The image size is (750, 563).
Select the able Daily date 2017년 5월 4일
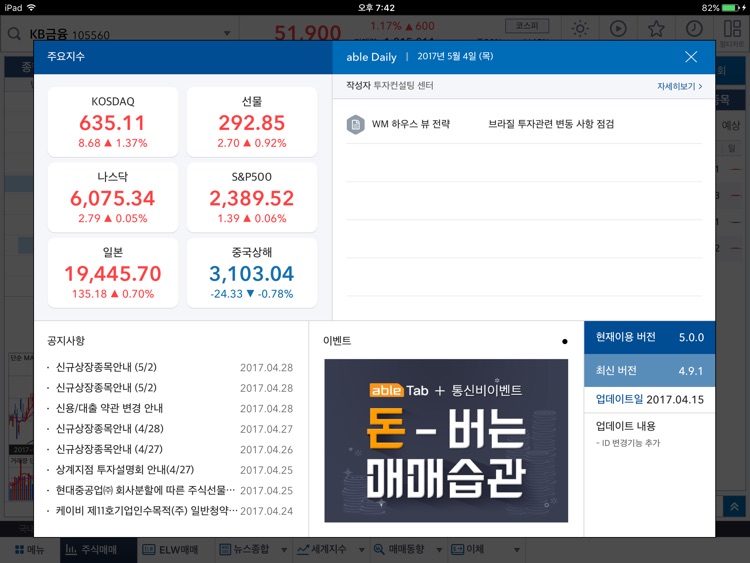(x=455, y=56)
